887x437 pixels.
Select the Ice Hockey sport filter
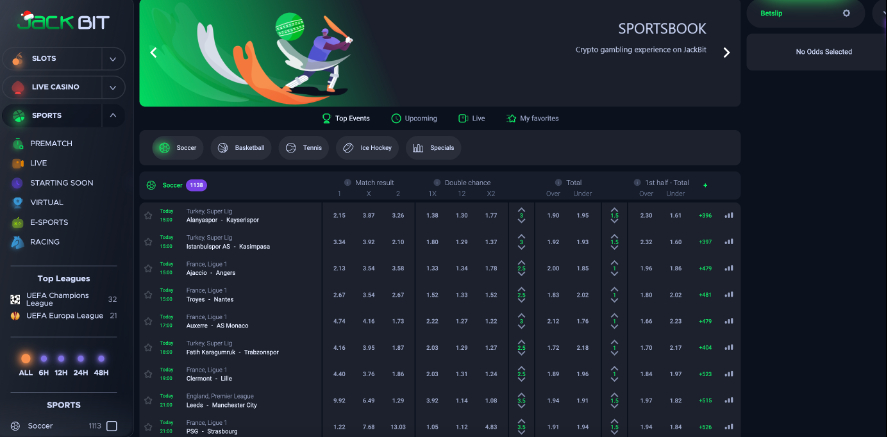point(367,148)
